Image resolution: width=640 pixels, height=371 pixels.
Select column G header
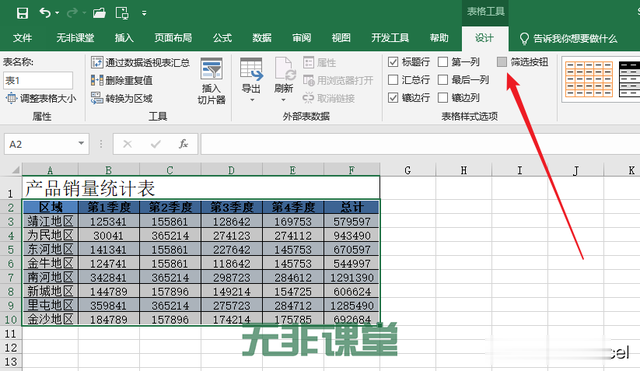(x=407, y=170)
